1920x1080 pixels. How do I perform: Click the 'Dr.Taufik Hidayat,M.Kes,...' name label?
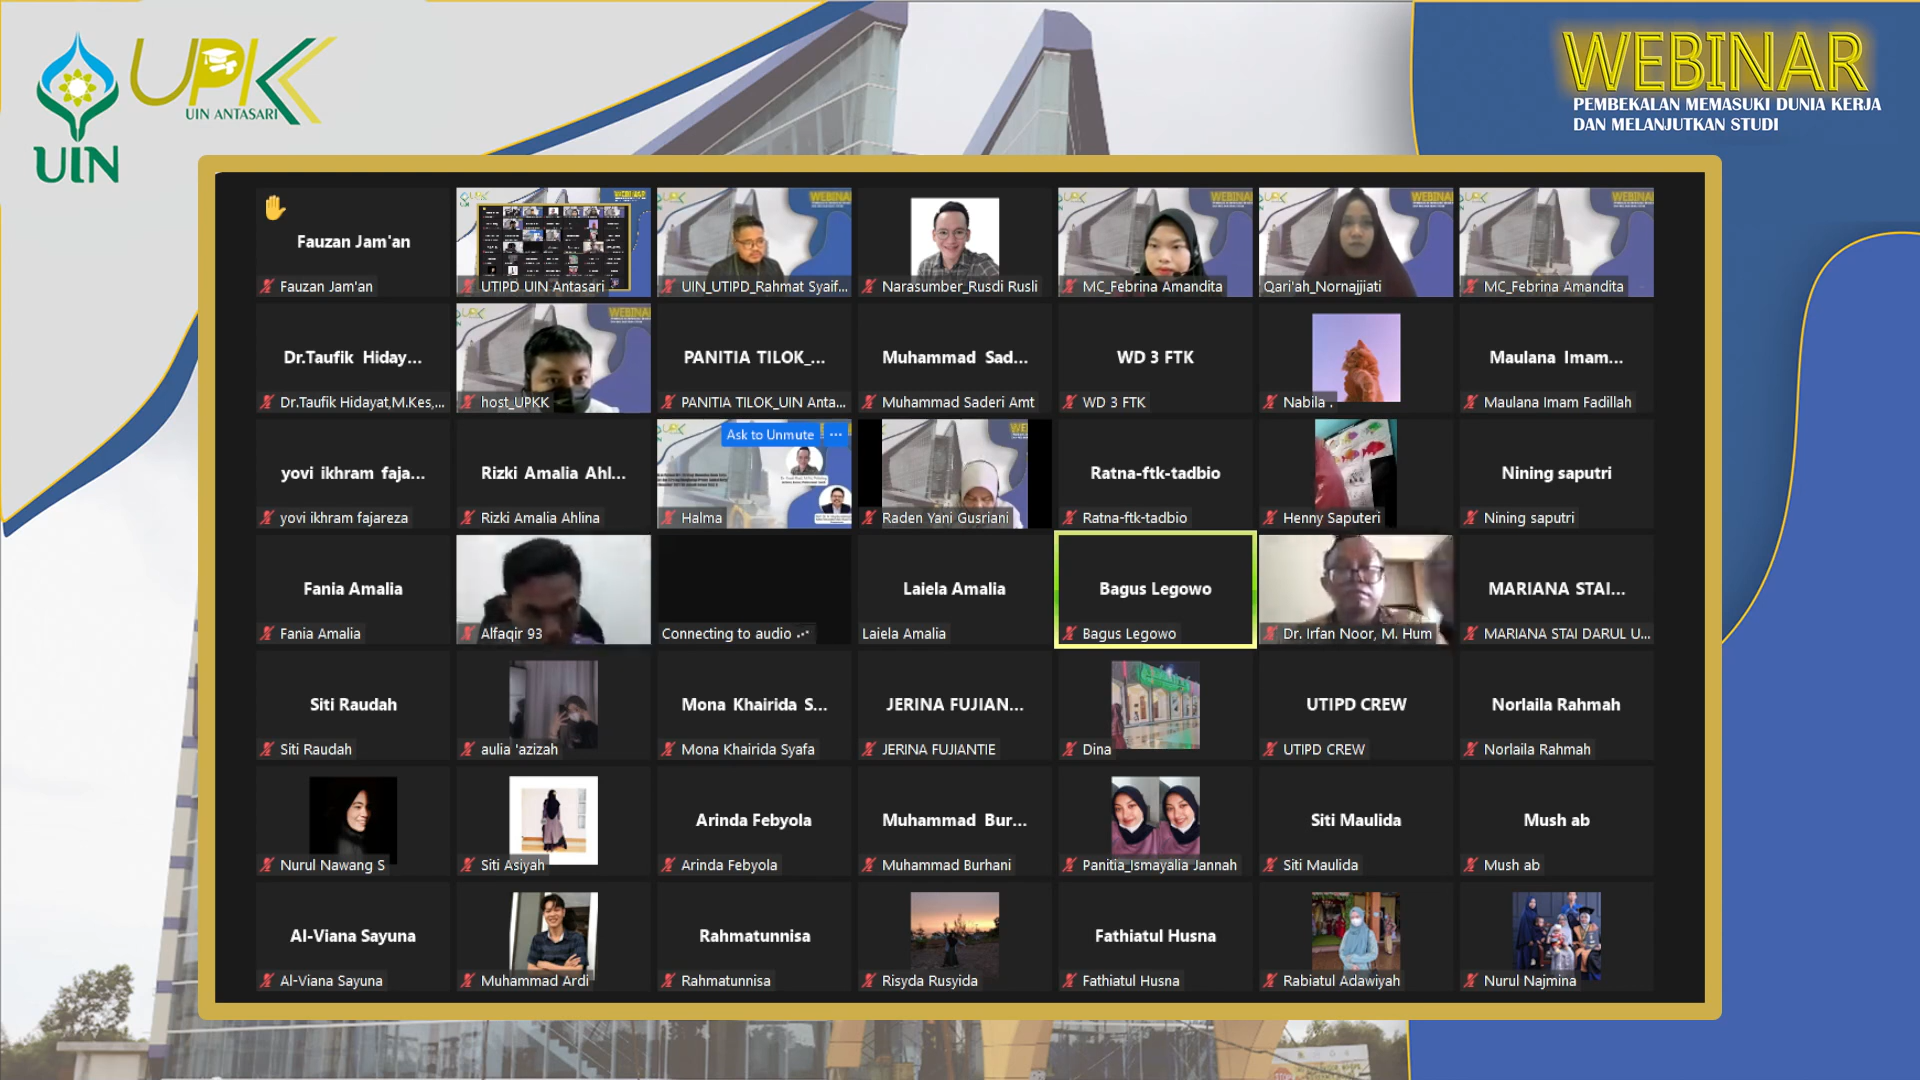362,402
